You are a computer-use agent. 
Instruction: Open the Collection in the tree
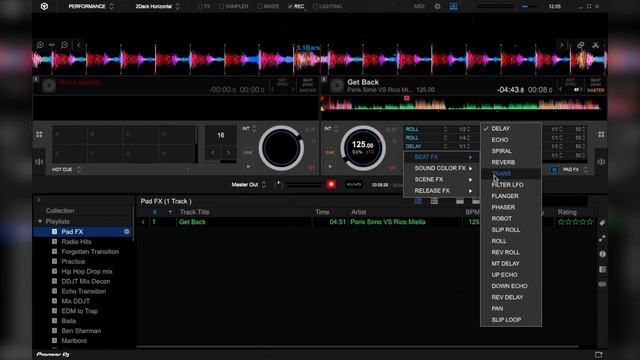tap(60, 211)
